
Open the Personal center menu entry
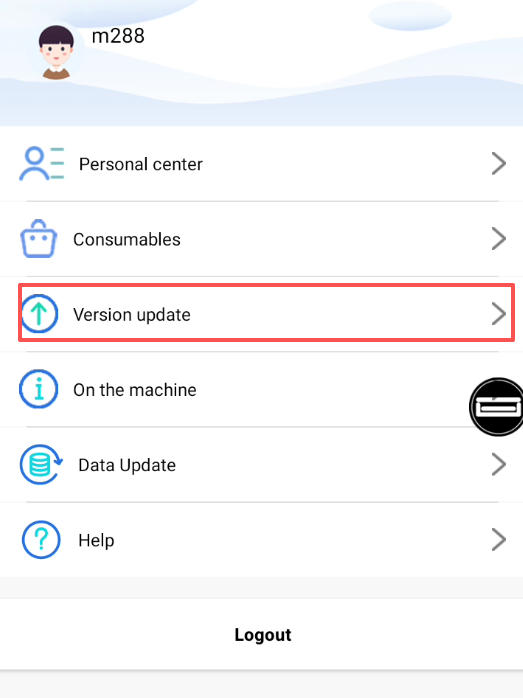tap(261, 163)
